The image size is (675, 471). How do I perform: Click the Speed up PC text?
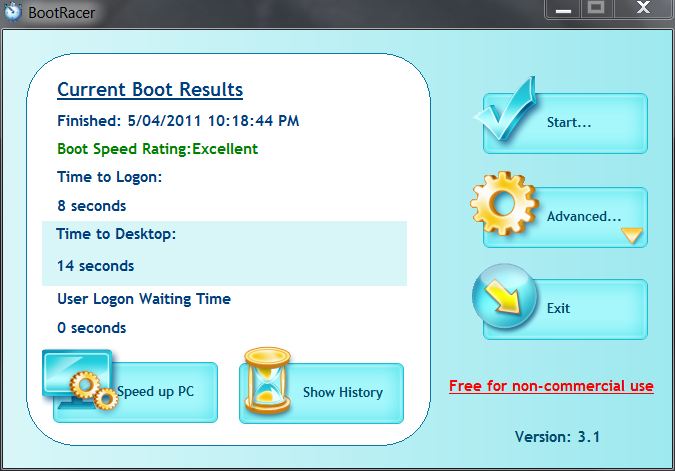point(155,391)
